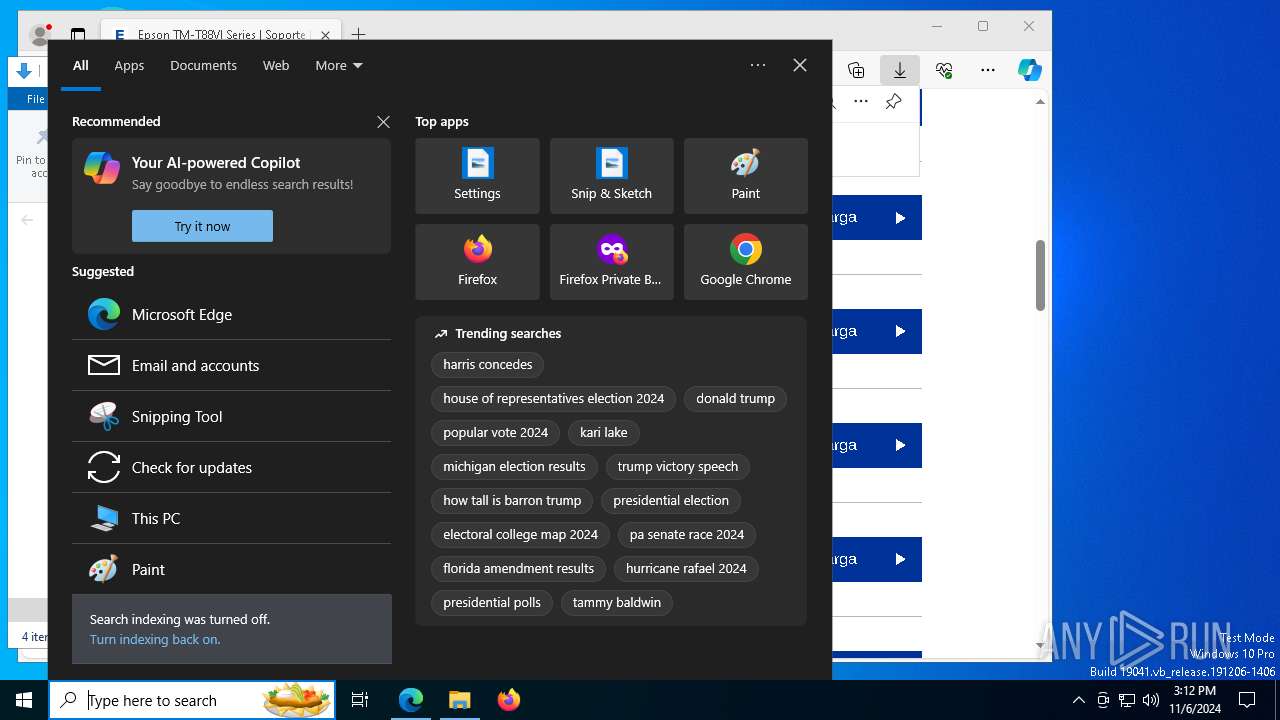Select 'trump victory speech' chip

click(x=678, y=466)
